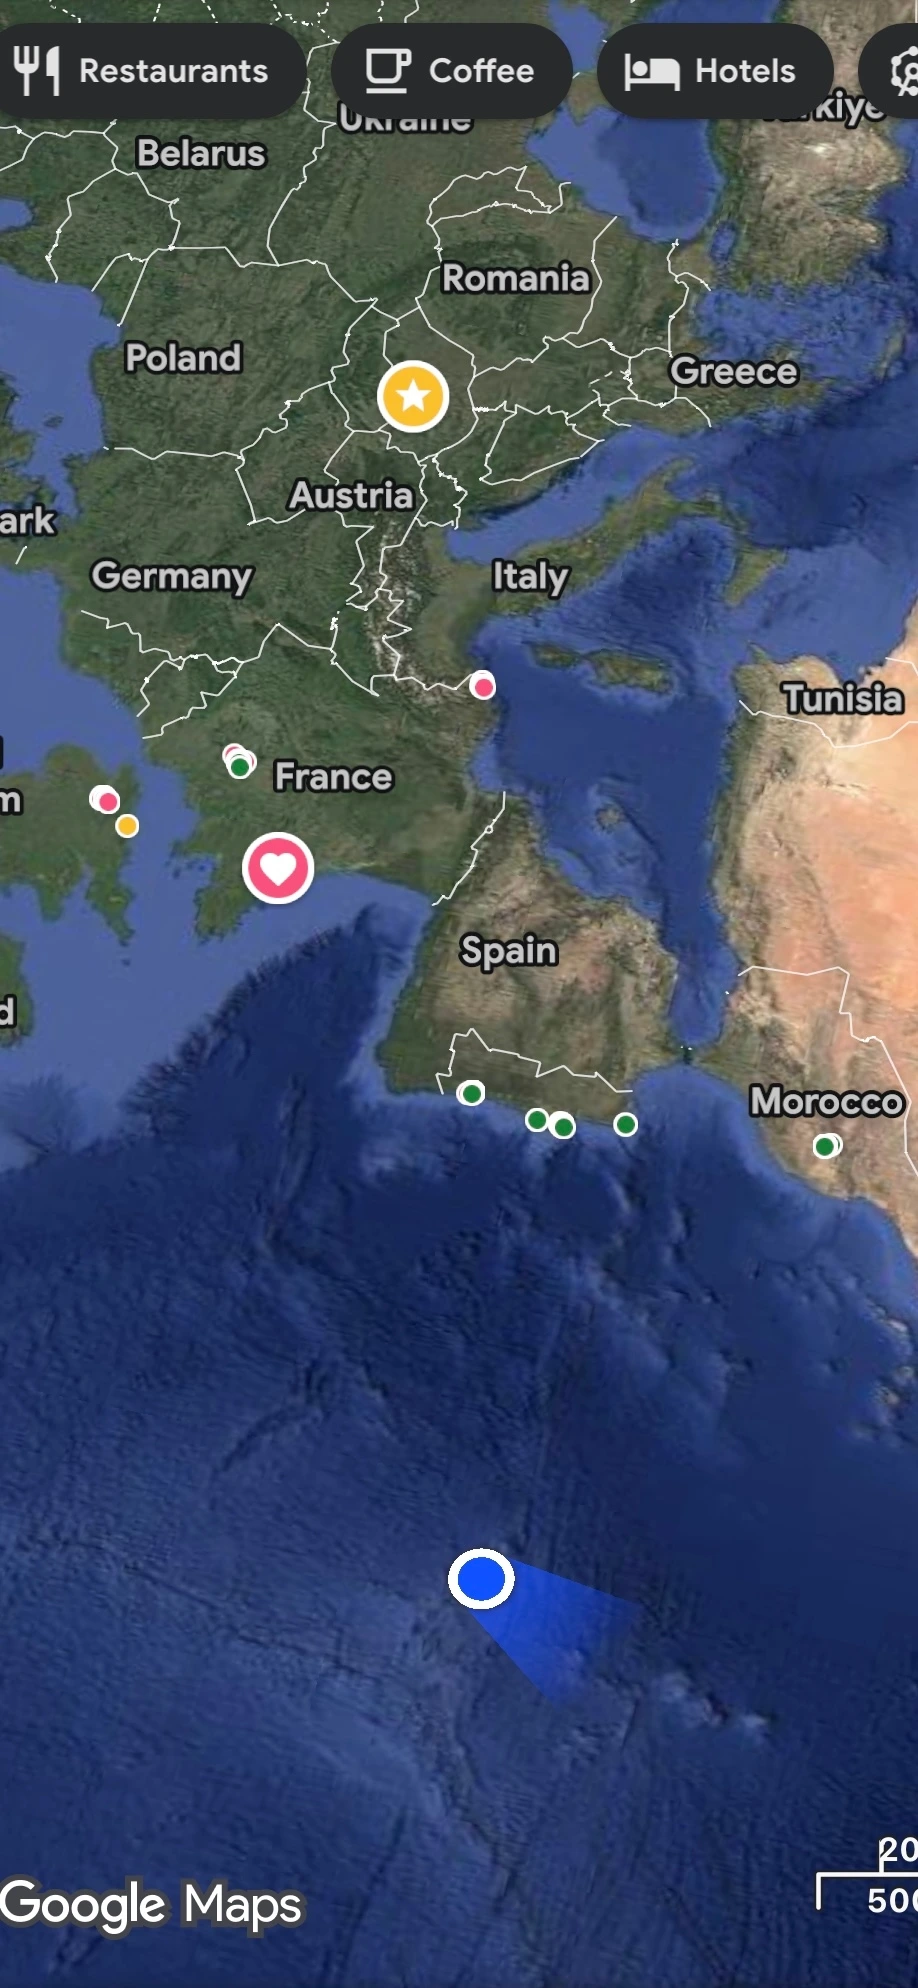This screenshot has height=1988, width=918.
Task: Select the green pin below Morocco label
Action: click(x=825, y=1146)
